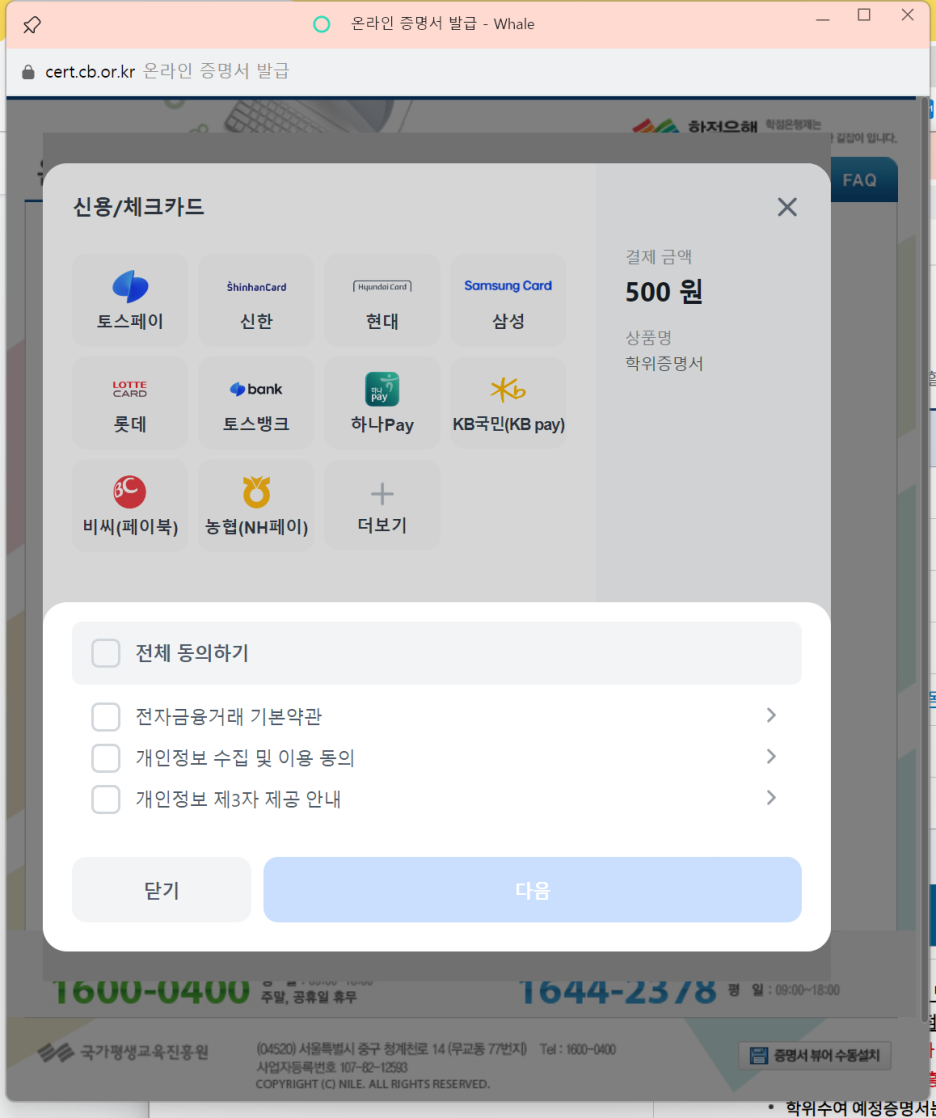Viewport: 936px width, 1118px height.
Task: Choose Shinhan Card (신한)
Action: click(x=256, y=300)
